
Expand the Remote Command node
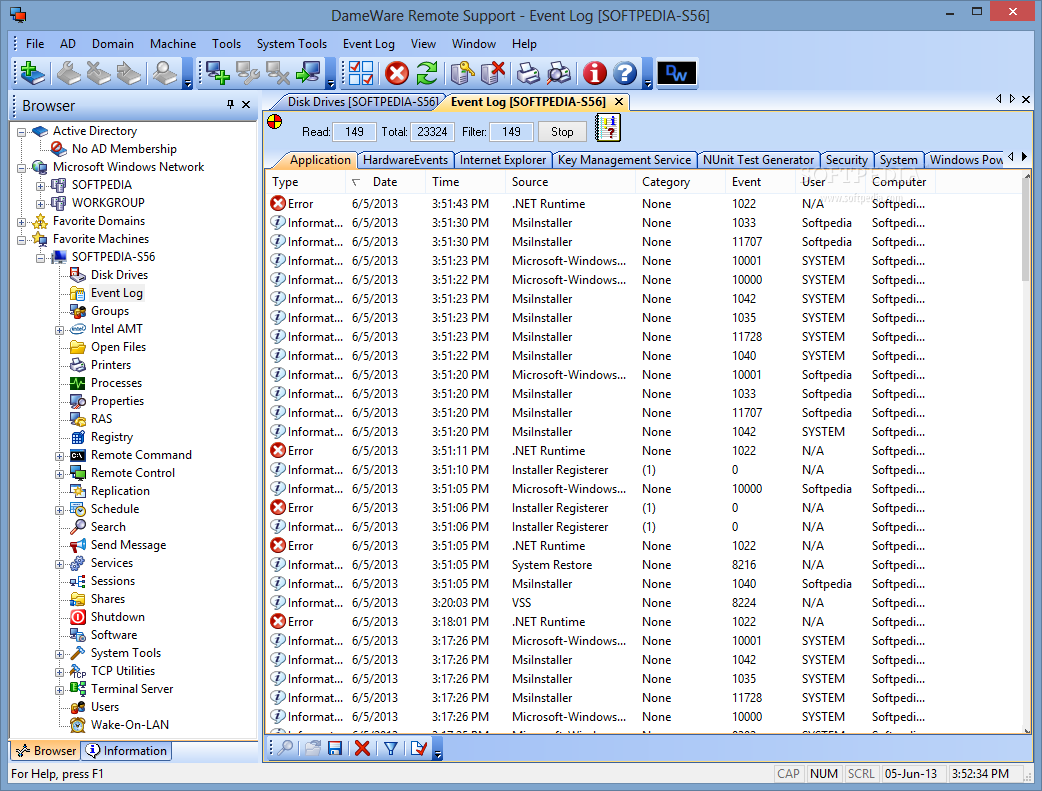(59, 456)
